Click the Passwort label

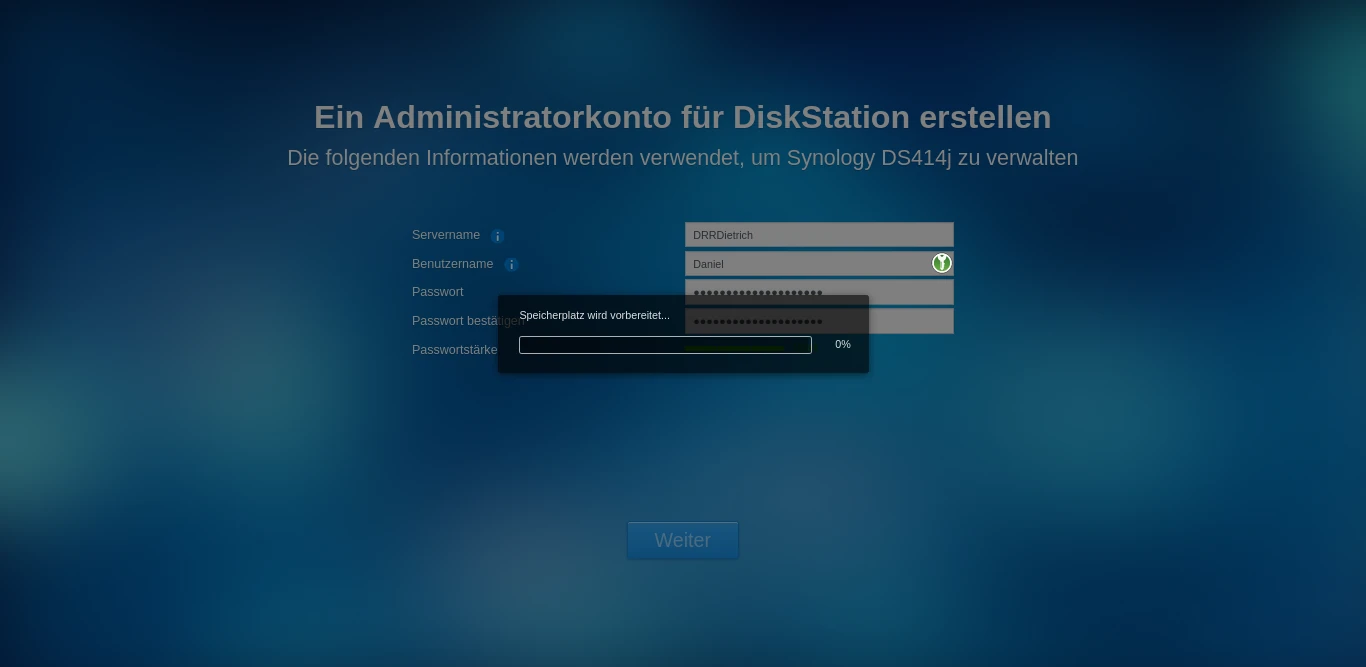(x=438, y=292)
